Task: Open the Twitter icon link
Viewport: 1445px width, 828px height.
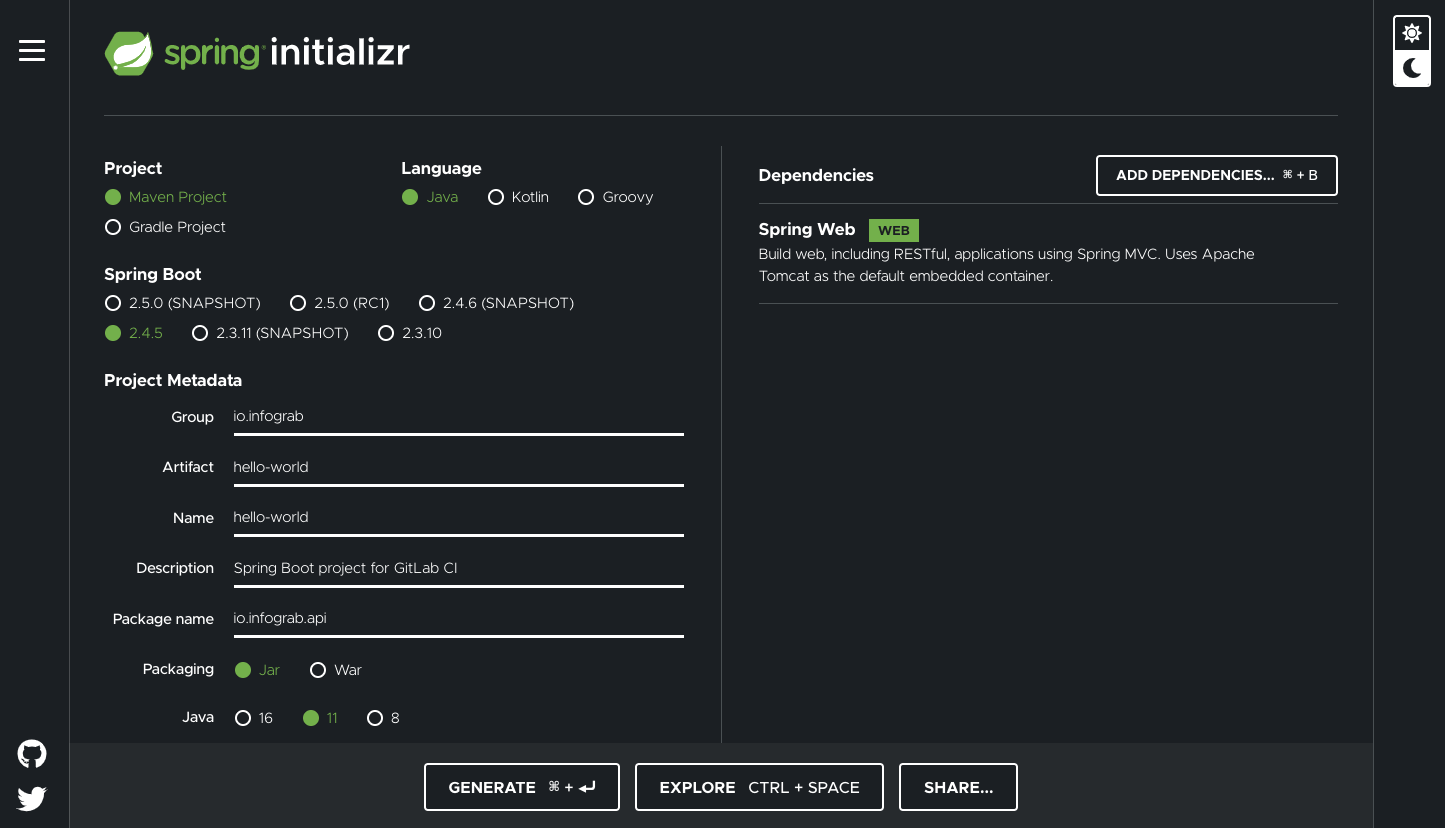Action: pos(32,798)
